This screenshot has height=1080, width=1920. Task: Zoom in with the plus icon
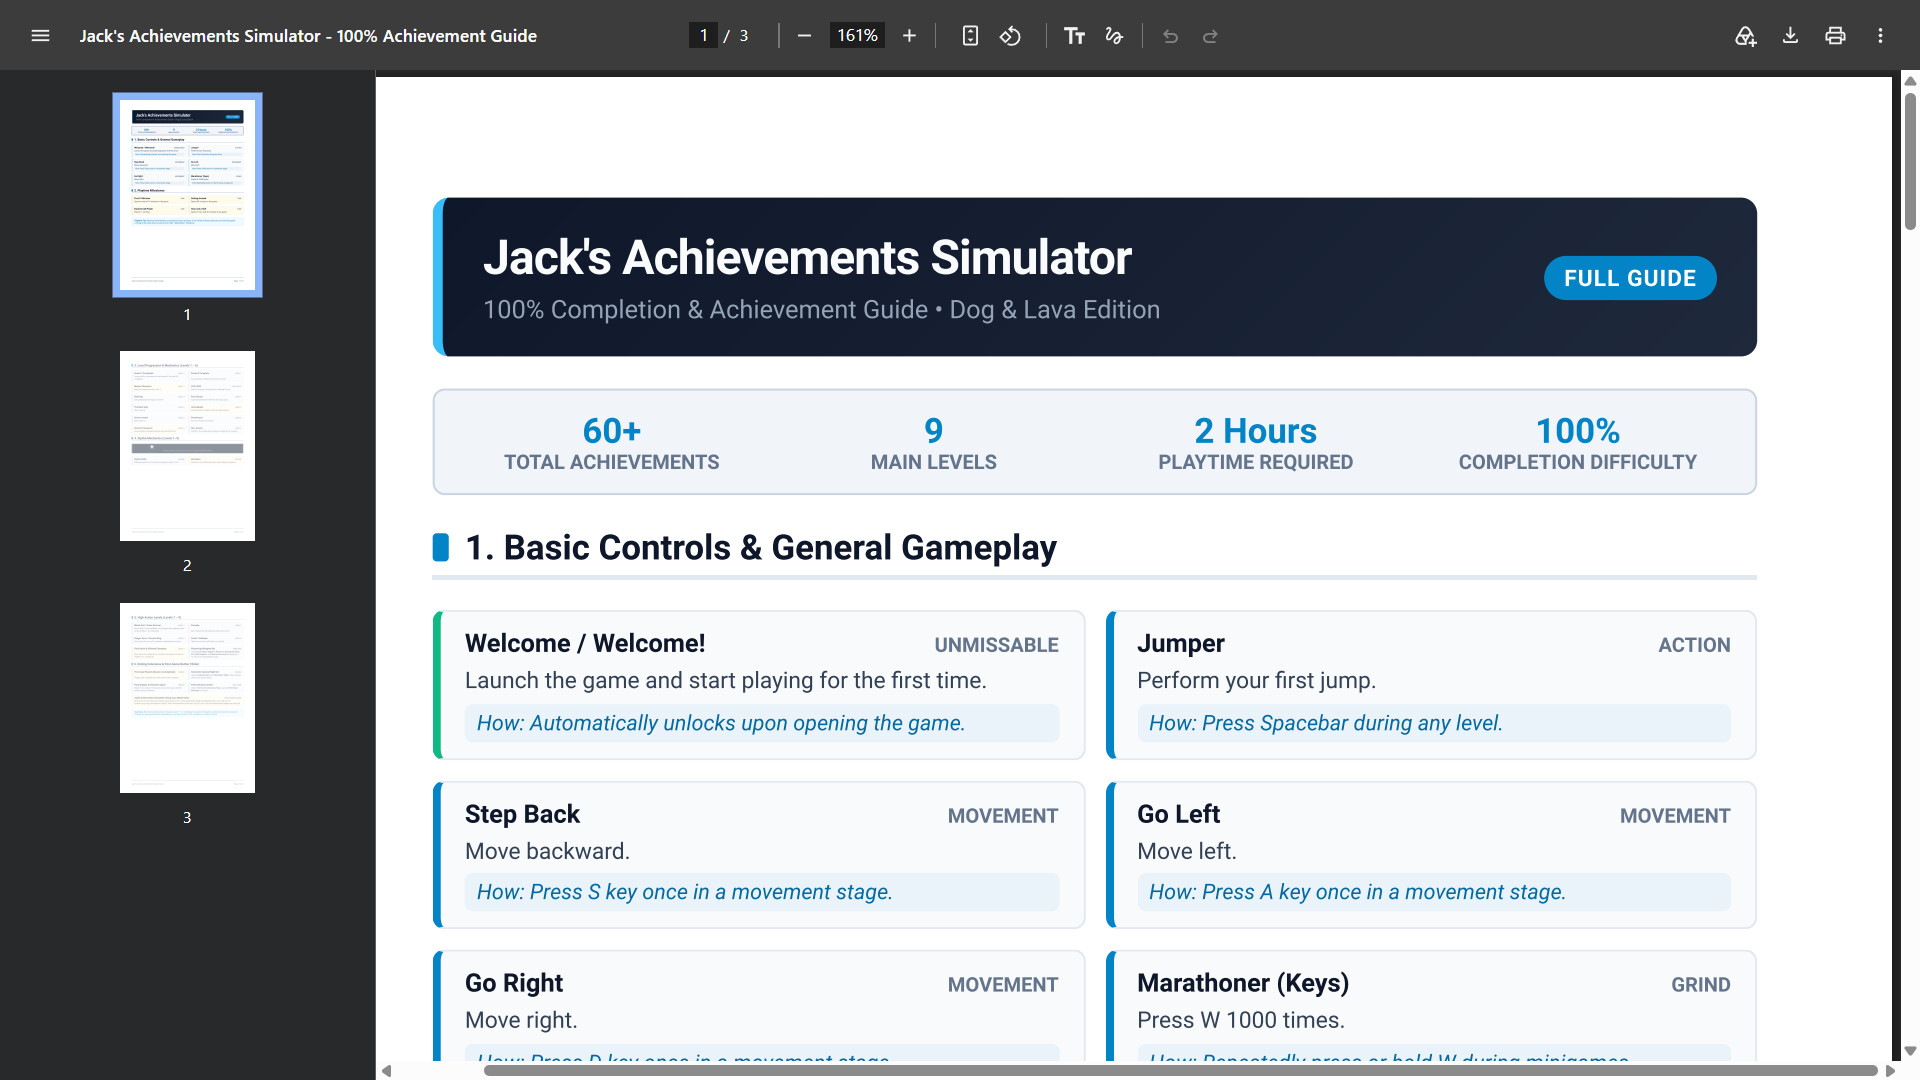(909, 36)
